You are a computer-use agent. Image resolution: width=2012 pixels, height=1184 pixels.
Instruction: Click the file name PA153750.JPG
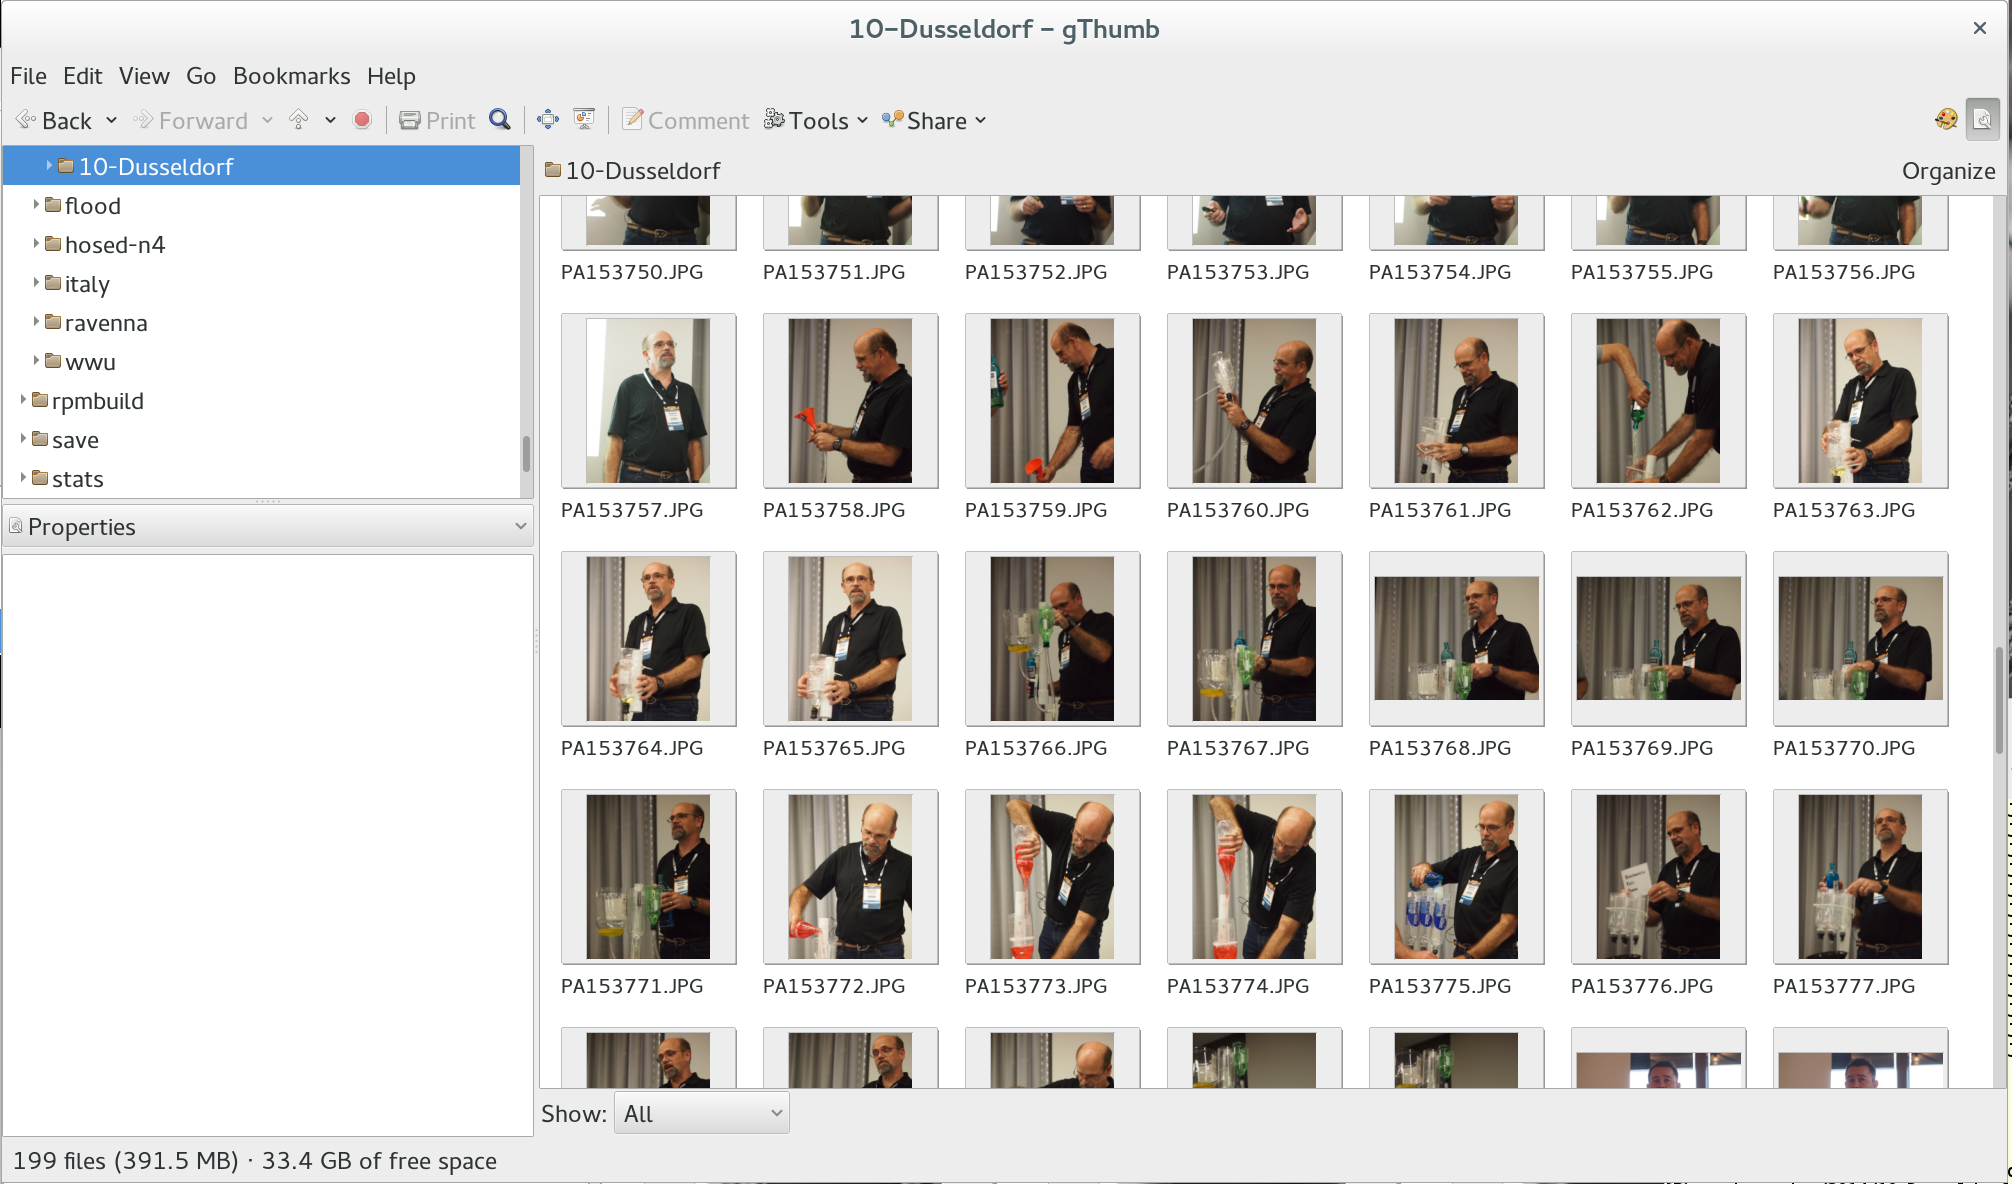[632, 272]
